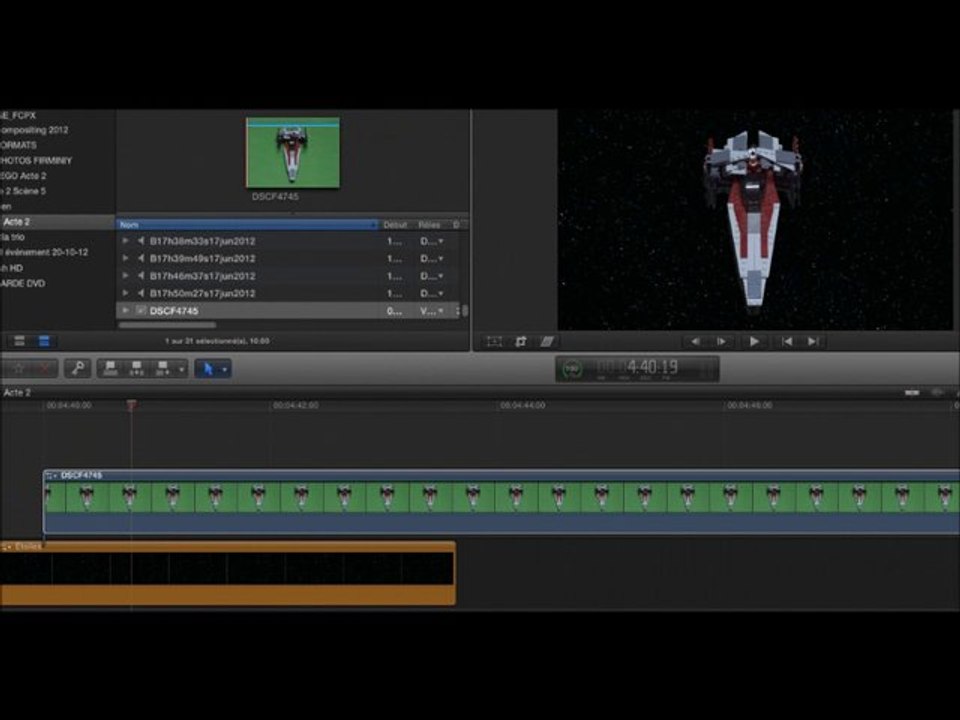Switch browser to filmstrip view
Screen dimensions: 960x720
20,341
